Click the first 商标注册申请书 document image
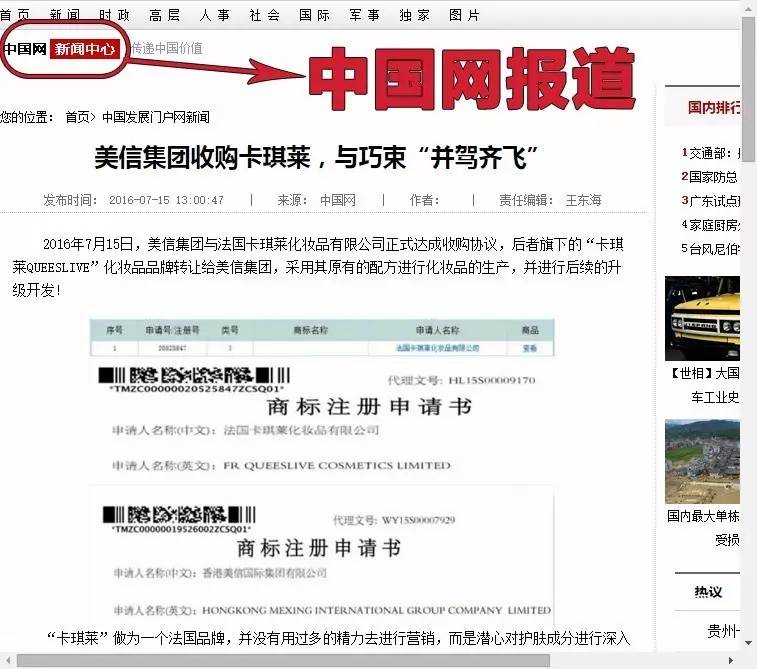This screenshot has width=757, height=669. point(322,420)
